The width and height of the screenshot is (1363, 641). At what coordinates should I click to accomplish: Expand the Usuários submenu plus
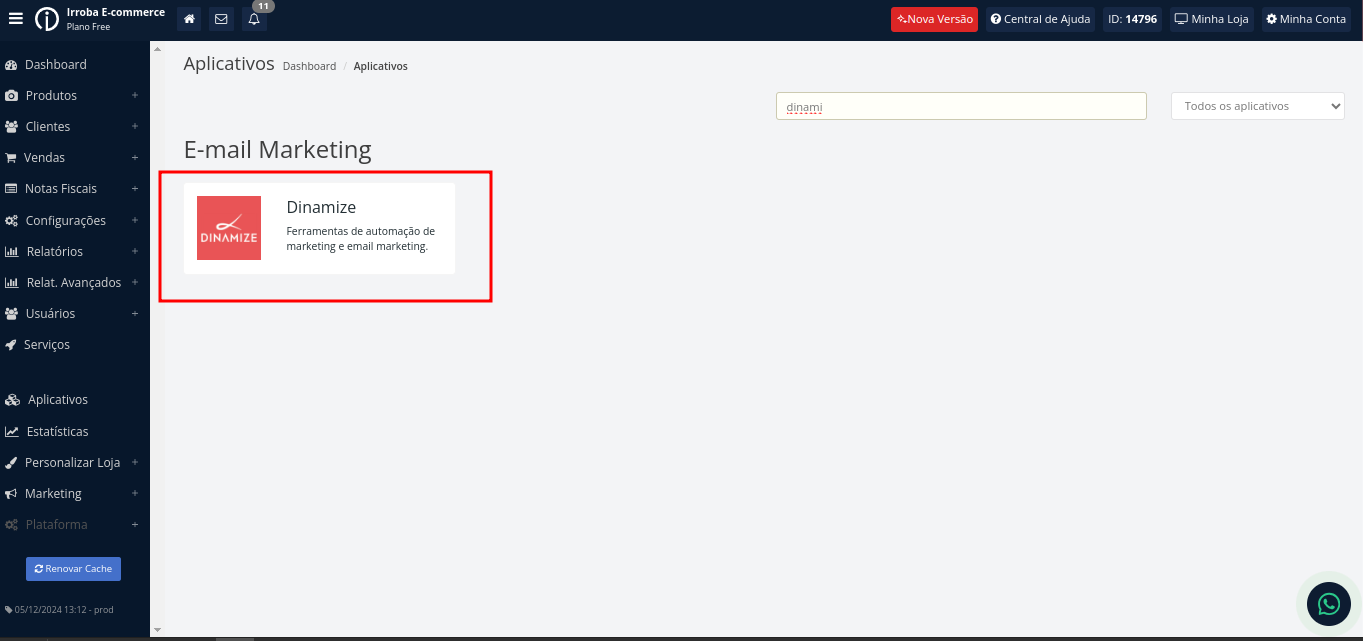click(x=135, y=314)
